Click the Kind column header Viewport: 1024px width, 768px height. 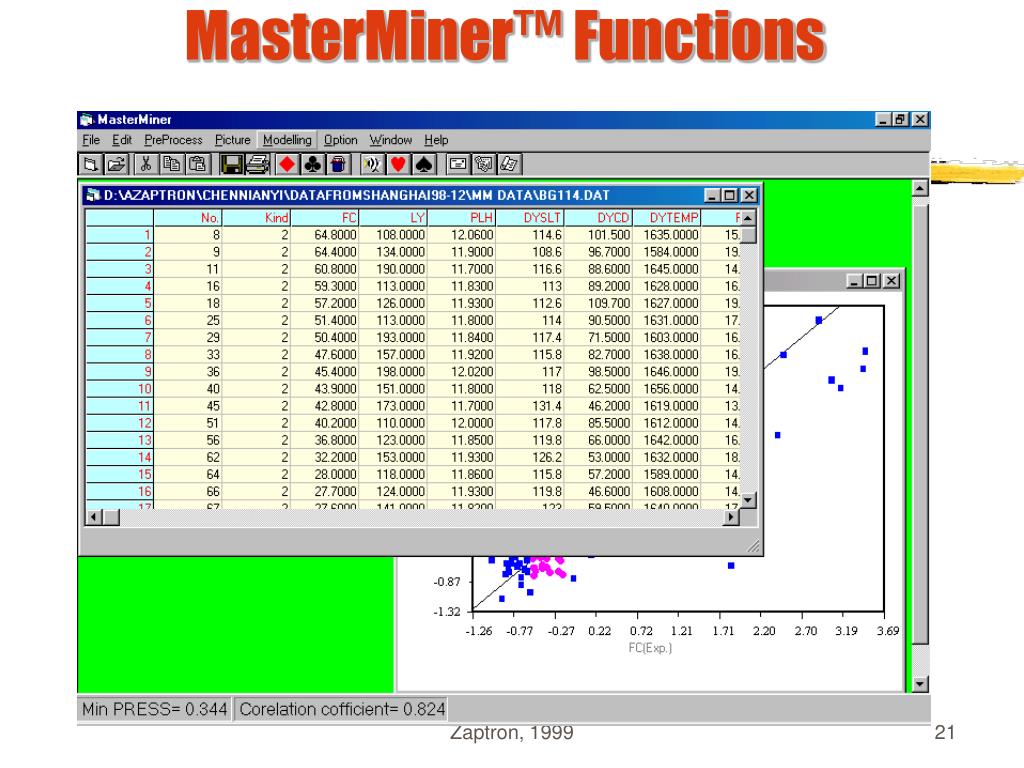[x=256, y=217]
